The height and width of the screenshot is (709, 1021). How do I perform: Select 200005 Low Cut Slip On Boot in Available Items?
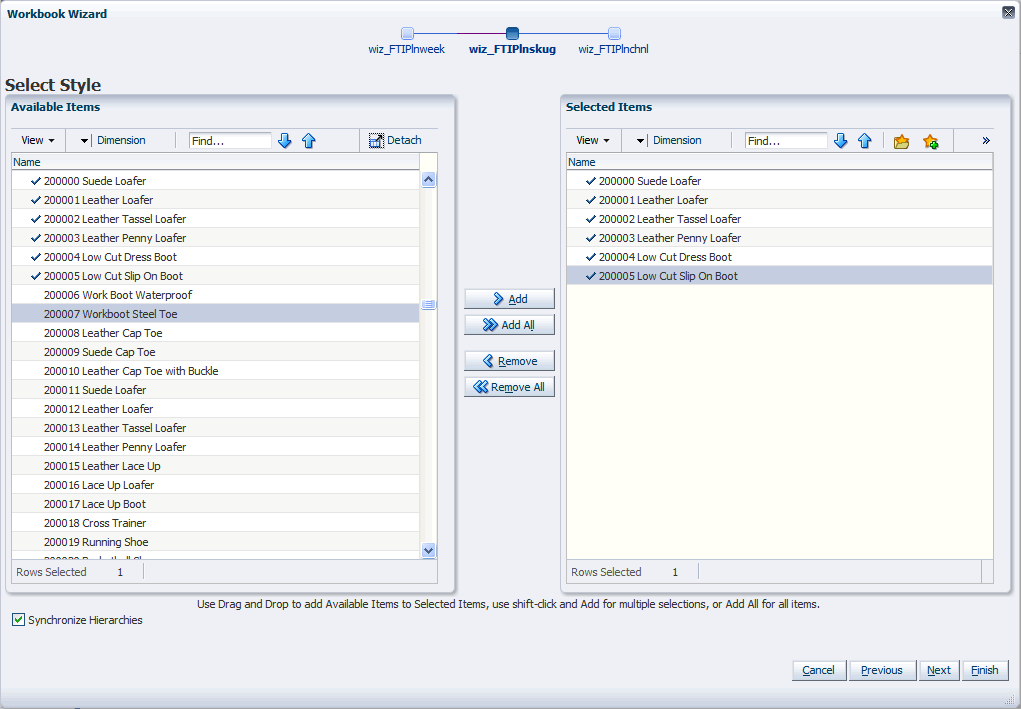tap(216, 276)
